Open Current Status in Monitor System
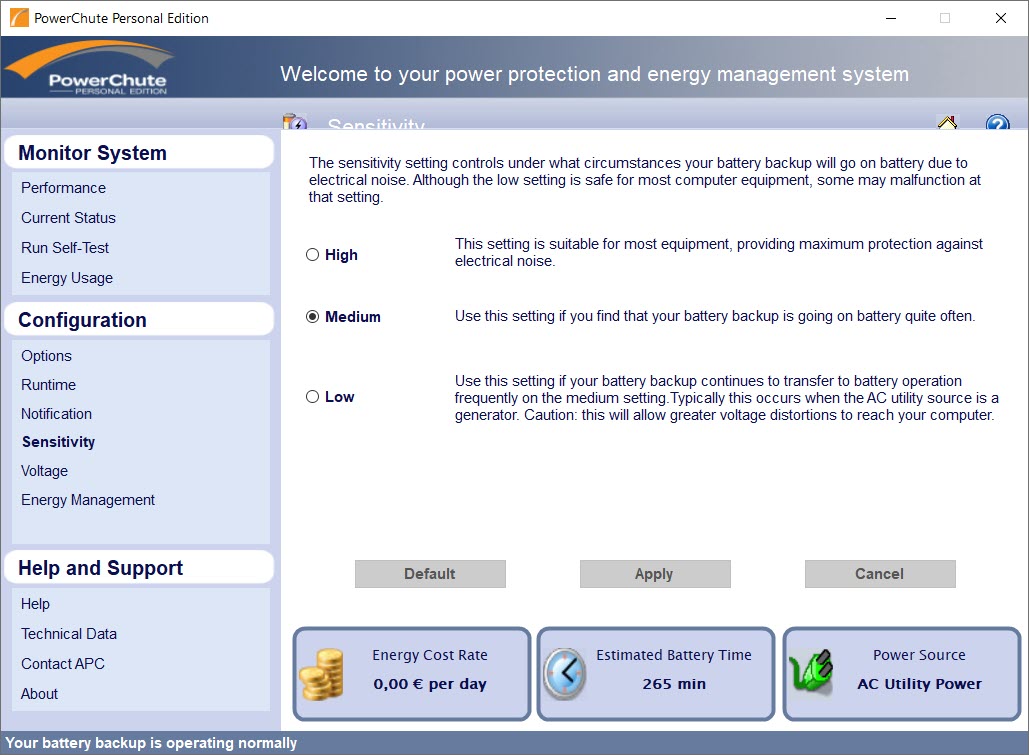1029x755 pixels. pos(68,218)
